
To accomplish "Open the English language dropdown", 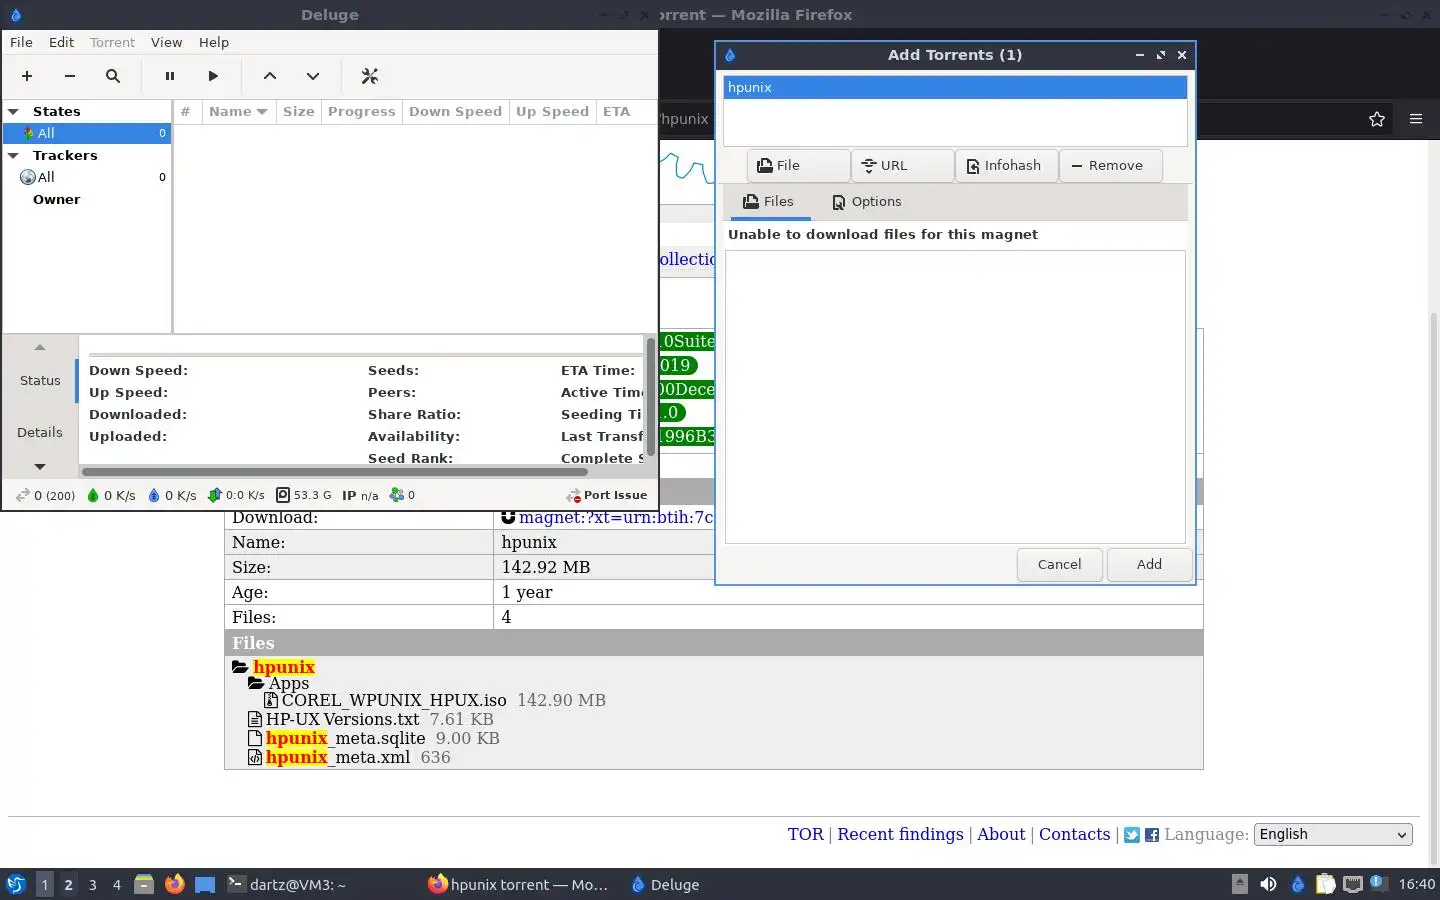I will click(1333, 834).
